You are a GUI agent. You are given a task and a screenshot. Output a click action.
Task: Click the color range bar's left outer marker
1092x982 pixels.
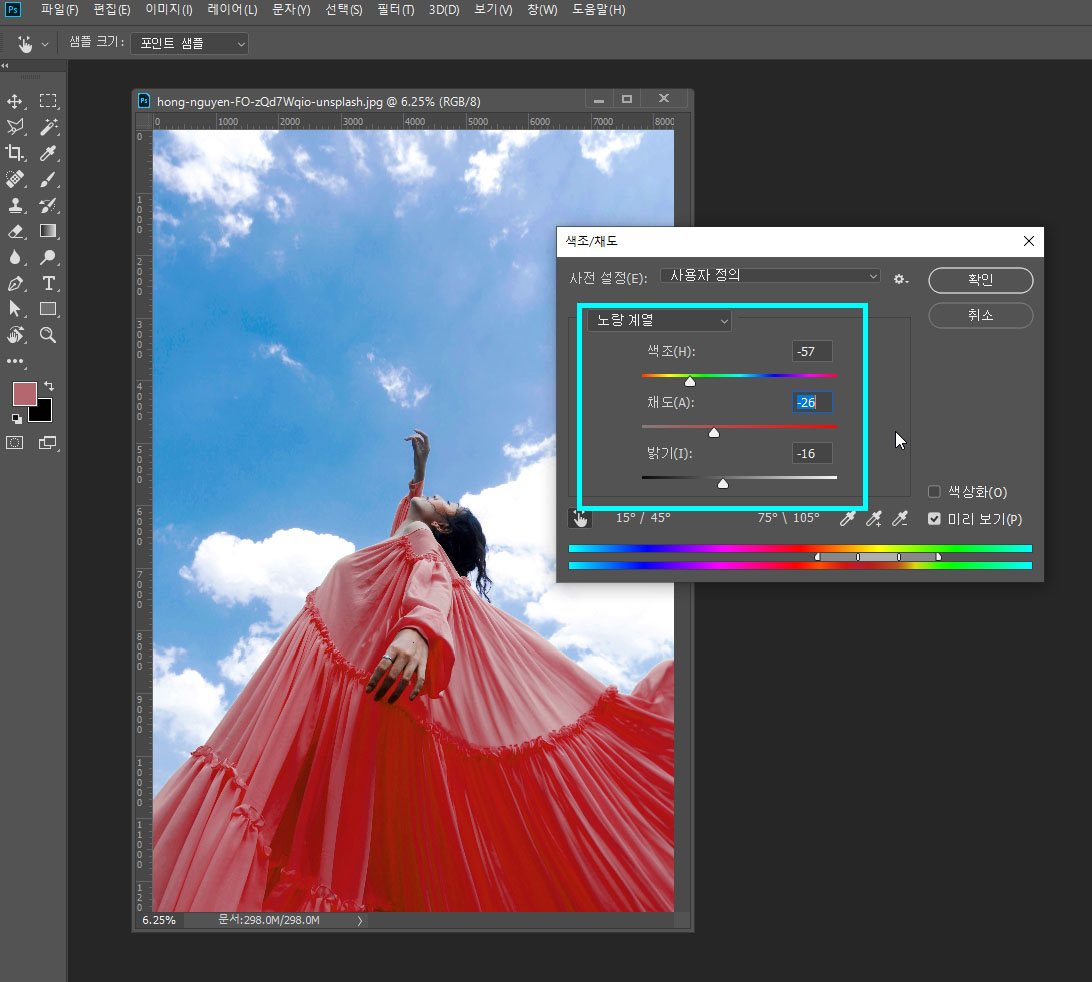coord(818,557)
